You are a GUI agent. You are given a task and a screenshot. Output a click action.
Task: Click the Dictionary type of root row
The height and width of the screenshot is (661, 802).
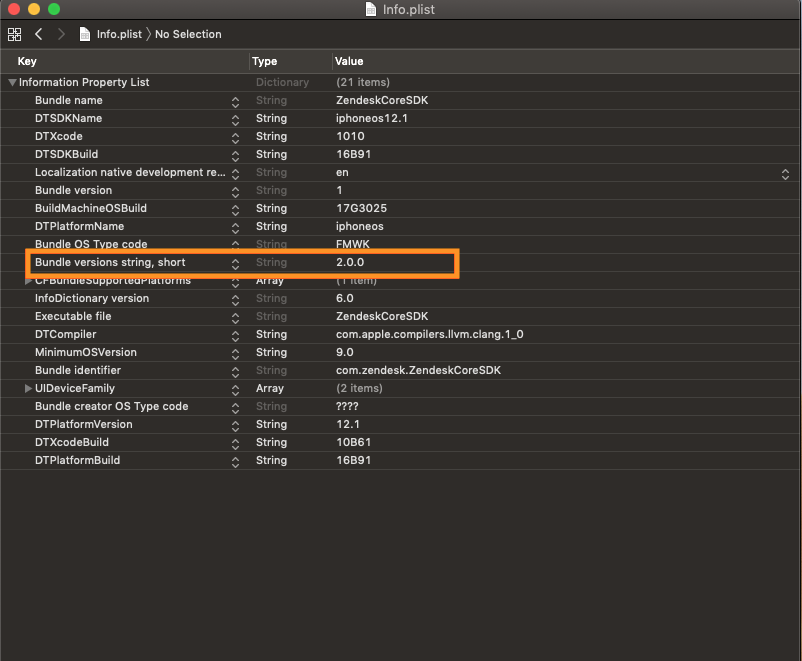282,82
